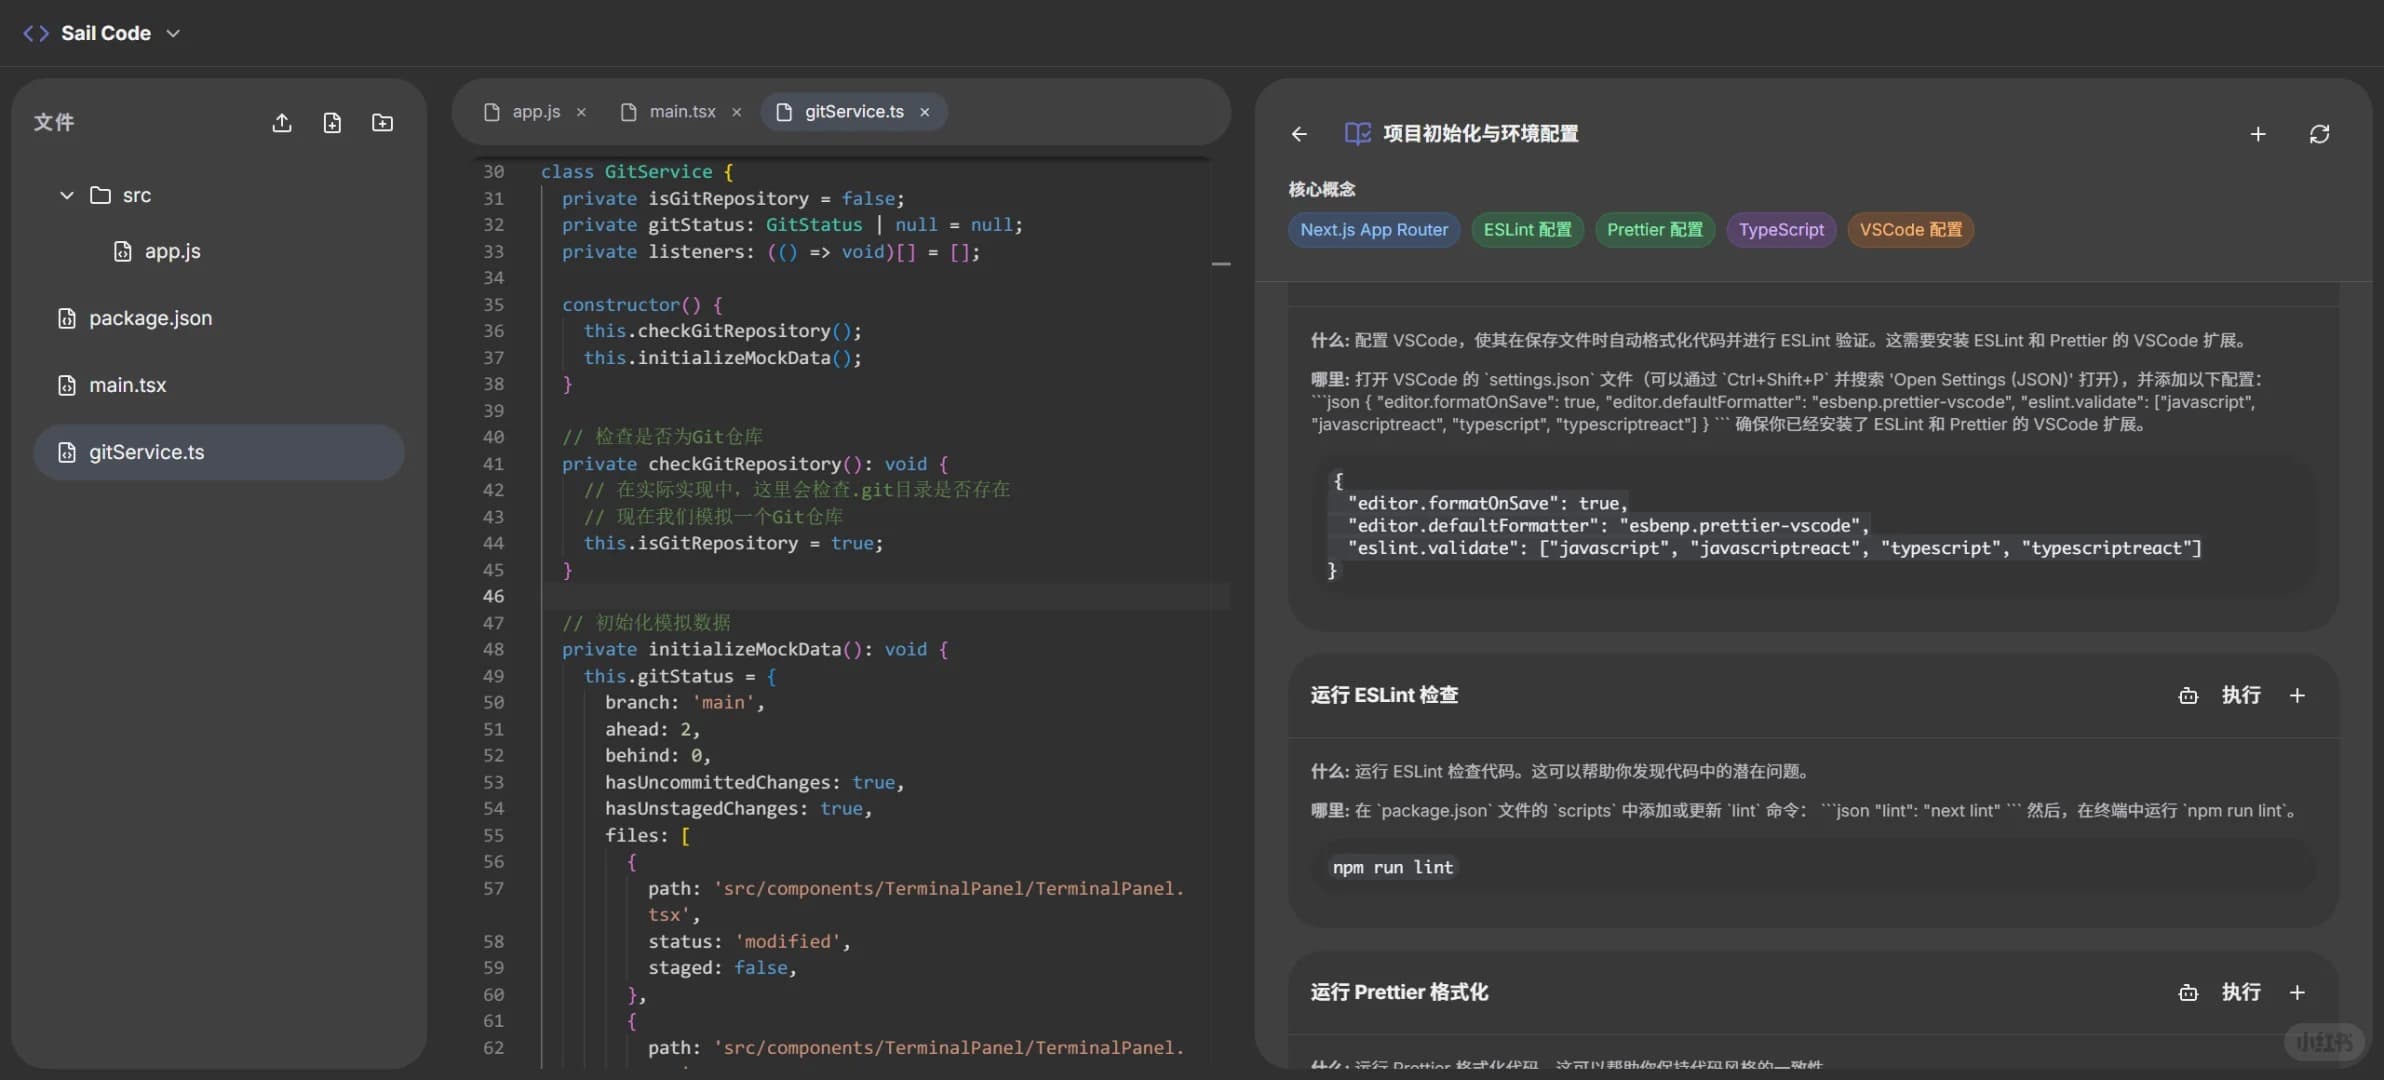Close the main.tsx tab
This screenshot has height=1080, width=2384.
pyautogui.click(x=737, y=112)
